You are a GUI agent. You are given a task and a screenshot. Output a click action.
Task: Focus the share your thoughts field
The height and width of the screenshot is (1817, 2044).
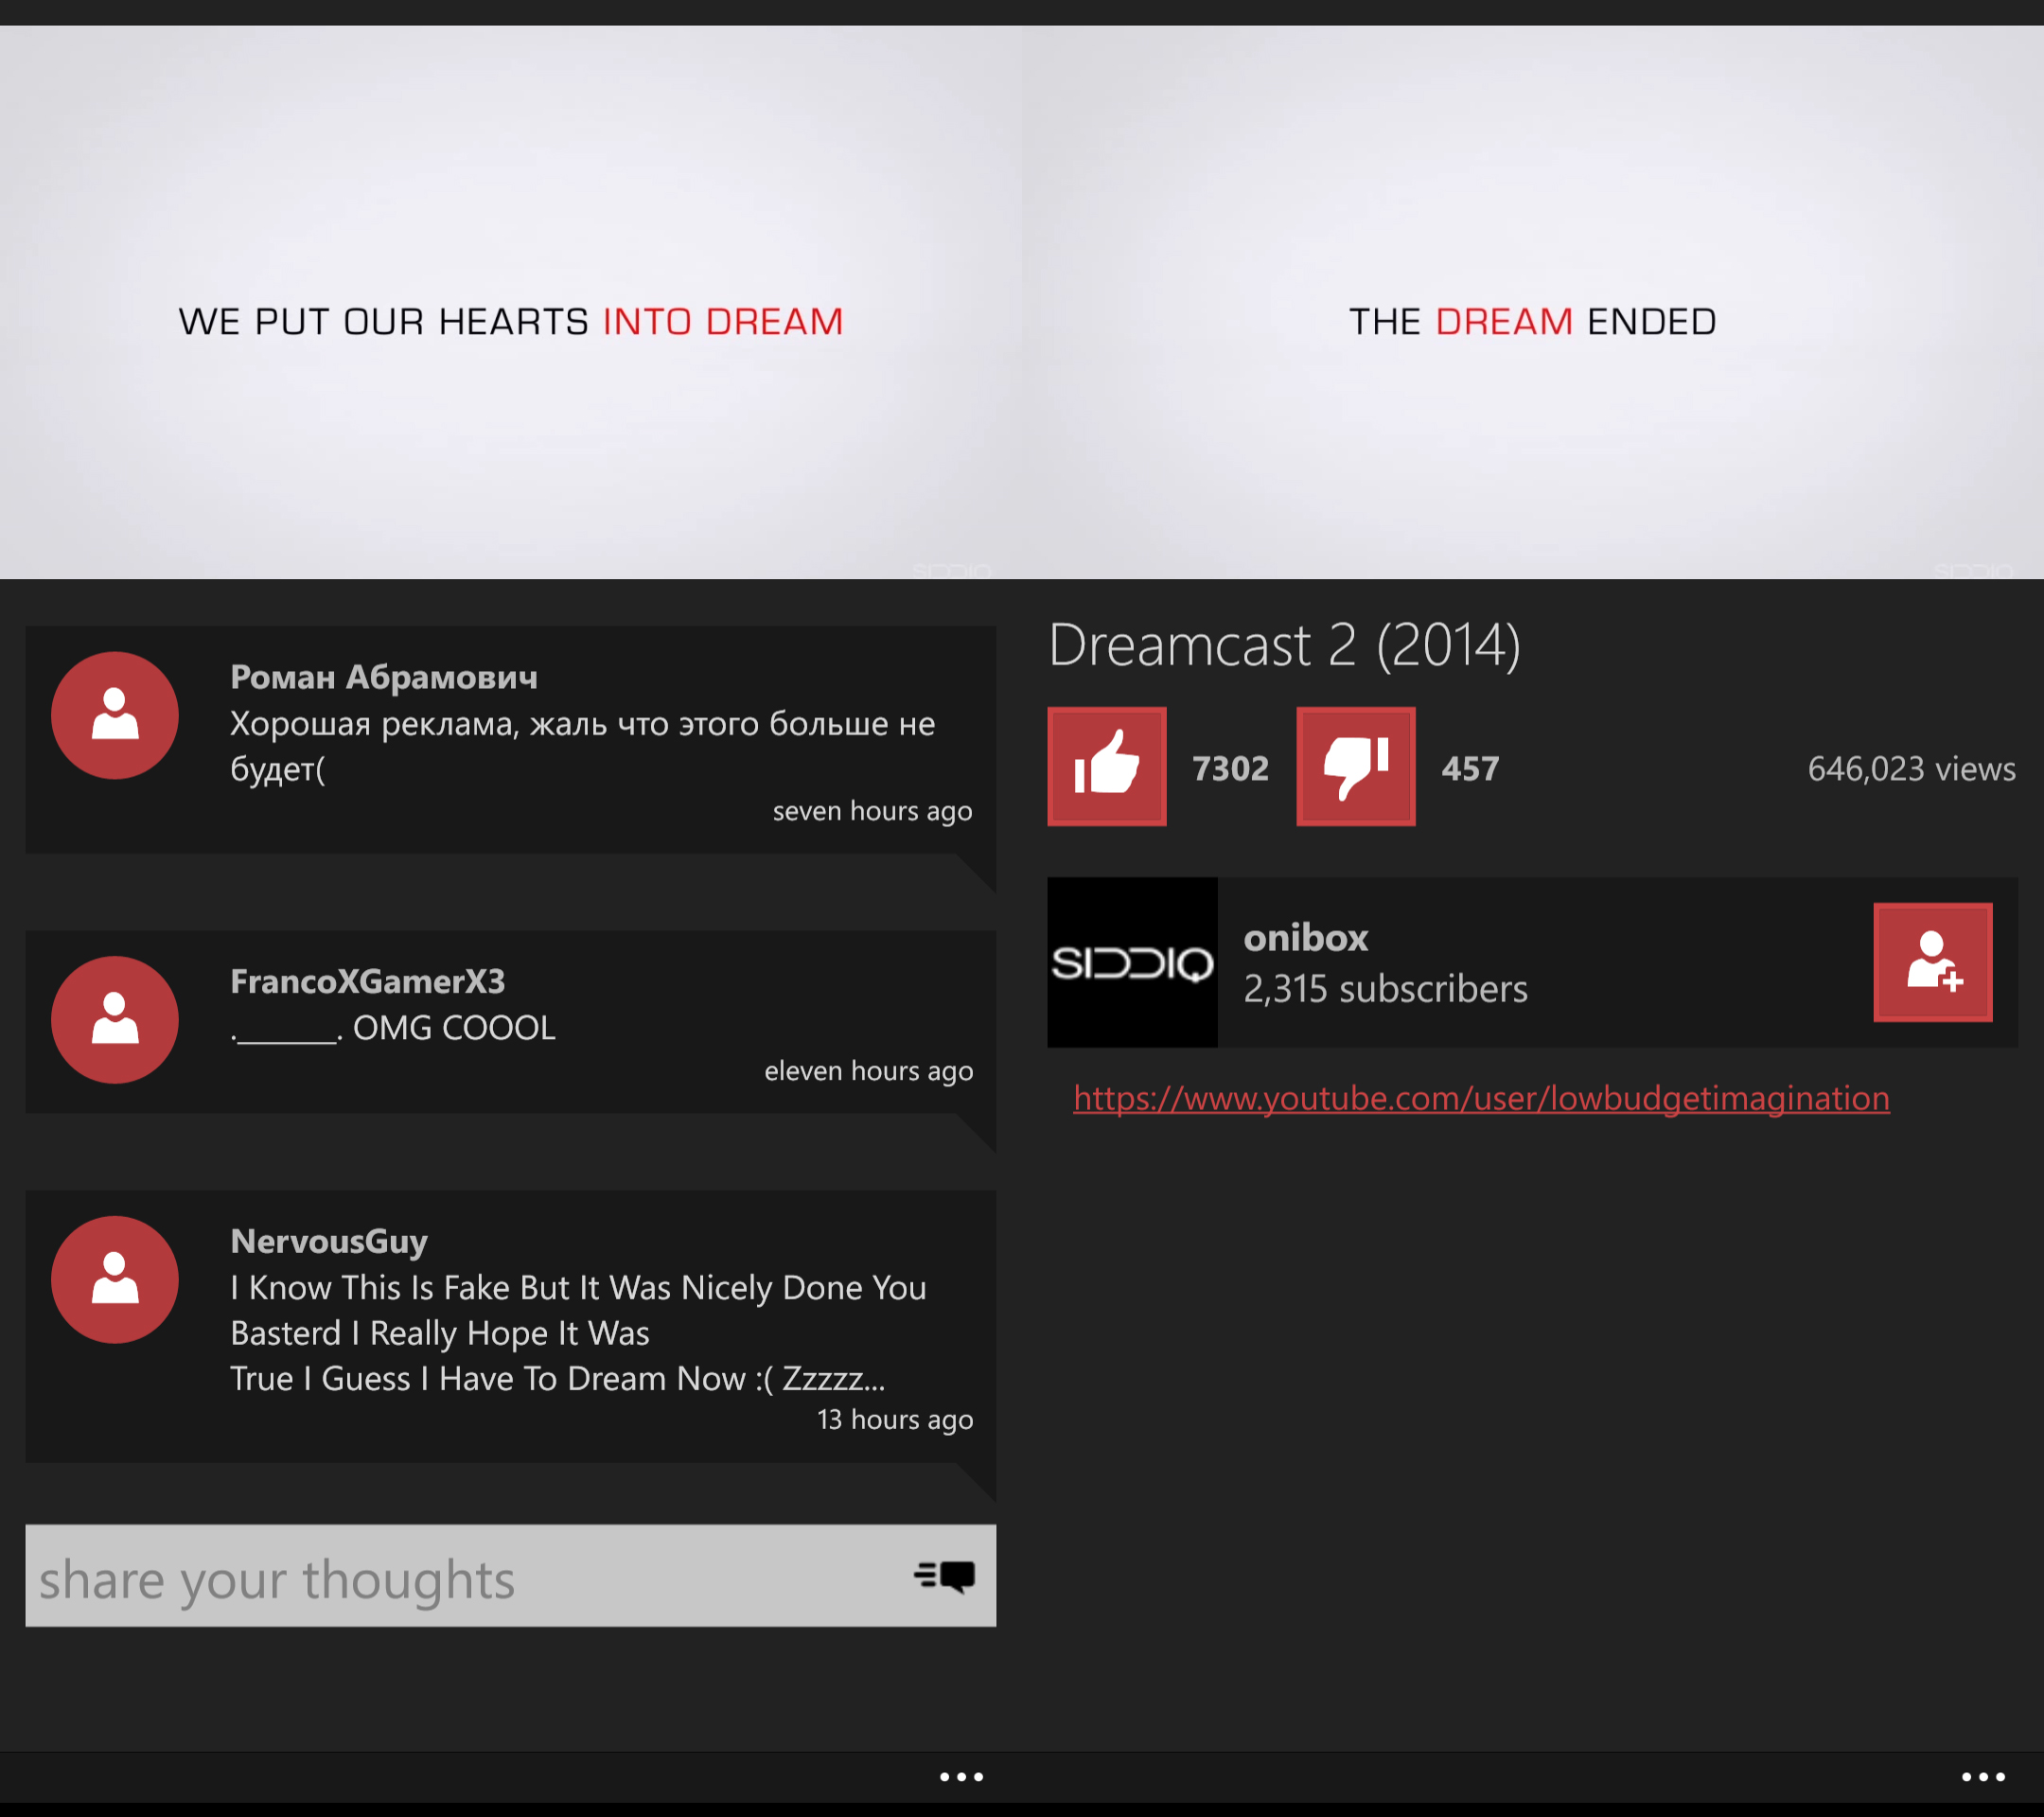[510, 1576]
